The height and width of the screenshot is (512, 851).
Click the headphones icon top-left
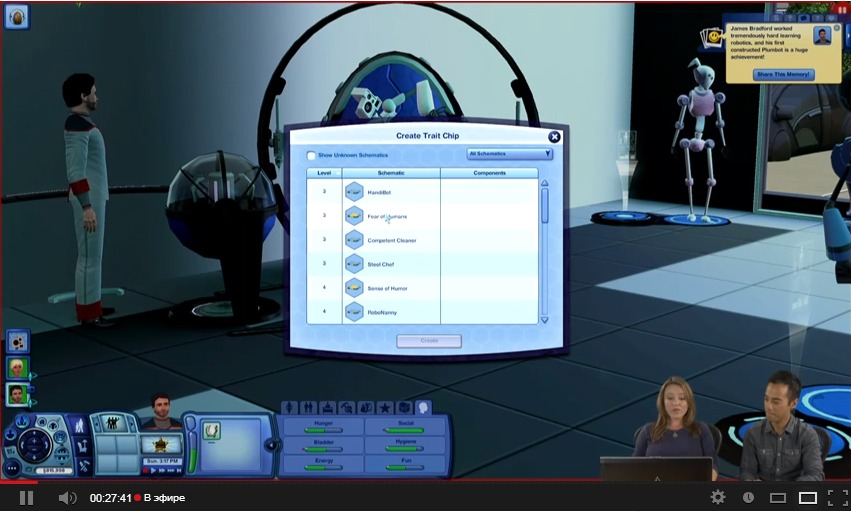click(x=17, y=17)
